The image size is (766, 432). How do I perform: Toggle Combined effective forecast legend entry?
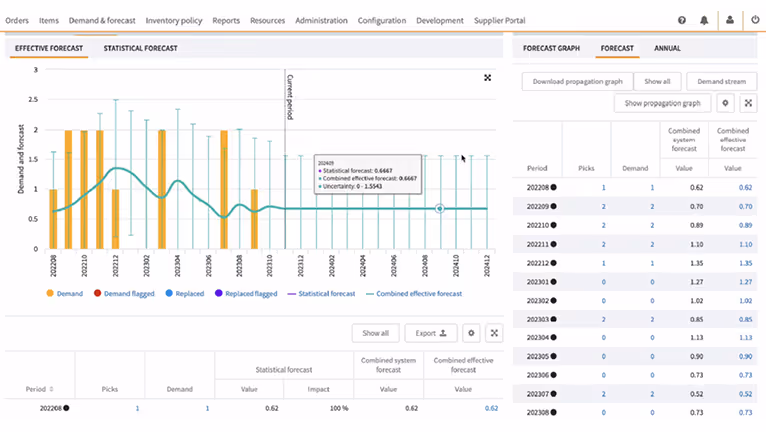pos(414,294)
